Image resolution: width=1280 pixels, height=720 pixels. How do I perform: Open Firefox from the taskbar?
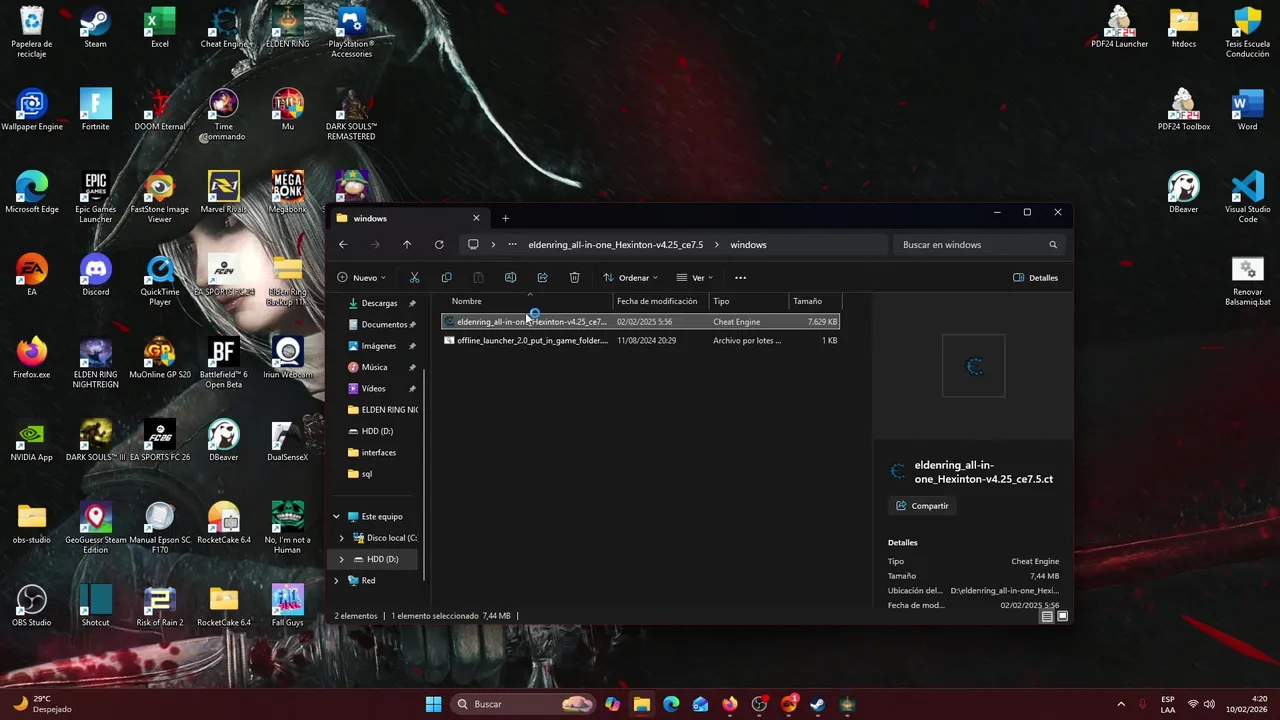click(730, 704)
